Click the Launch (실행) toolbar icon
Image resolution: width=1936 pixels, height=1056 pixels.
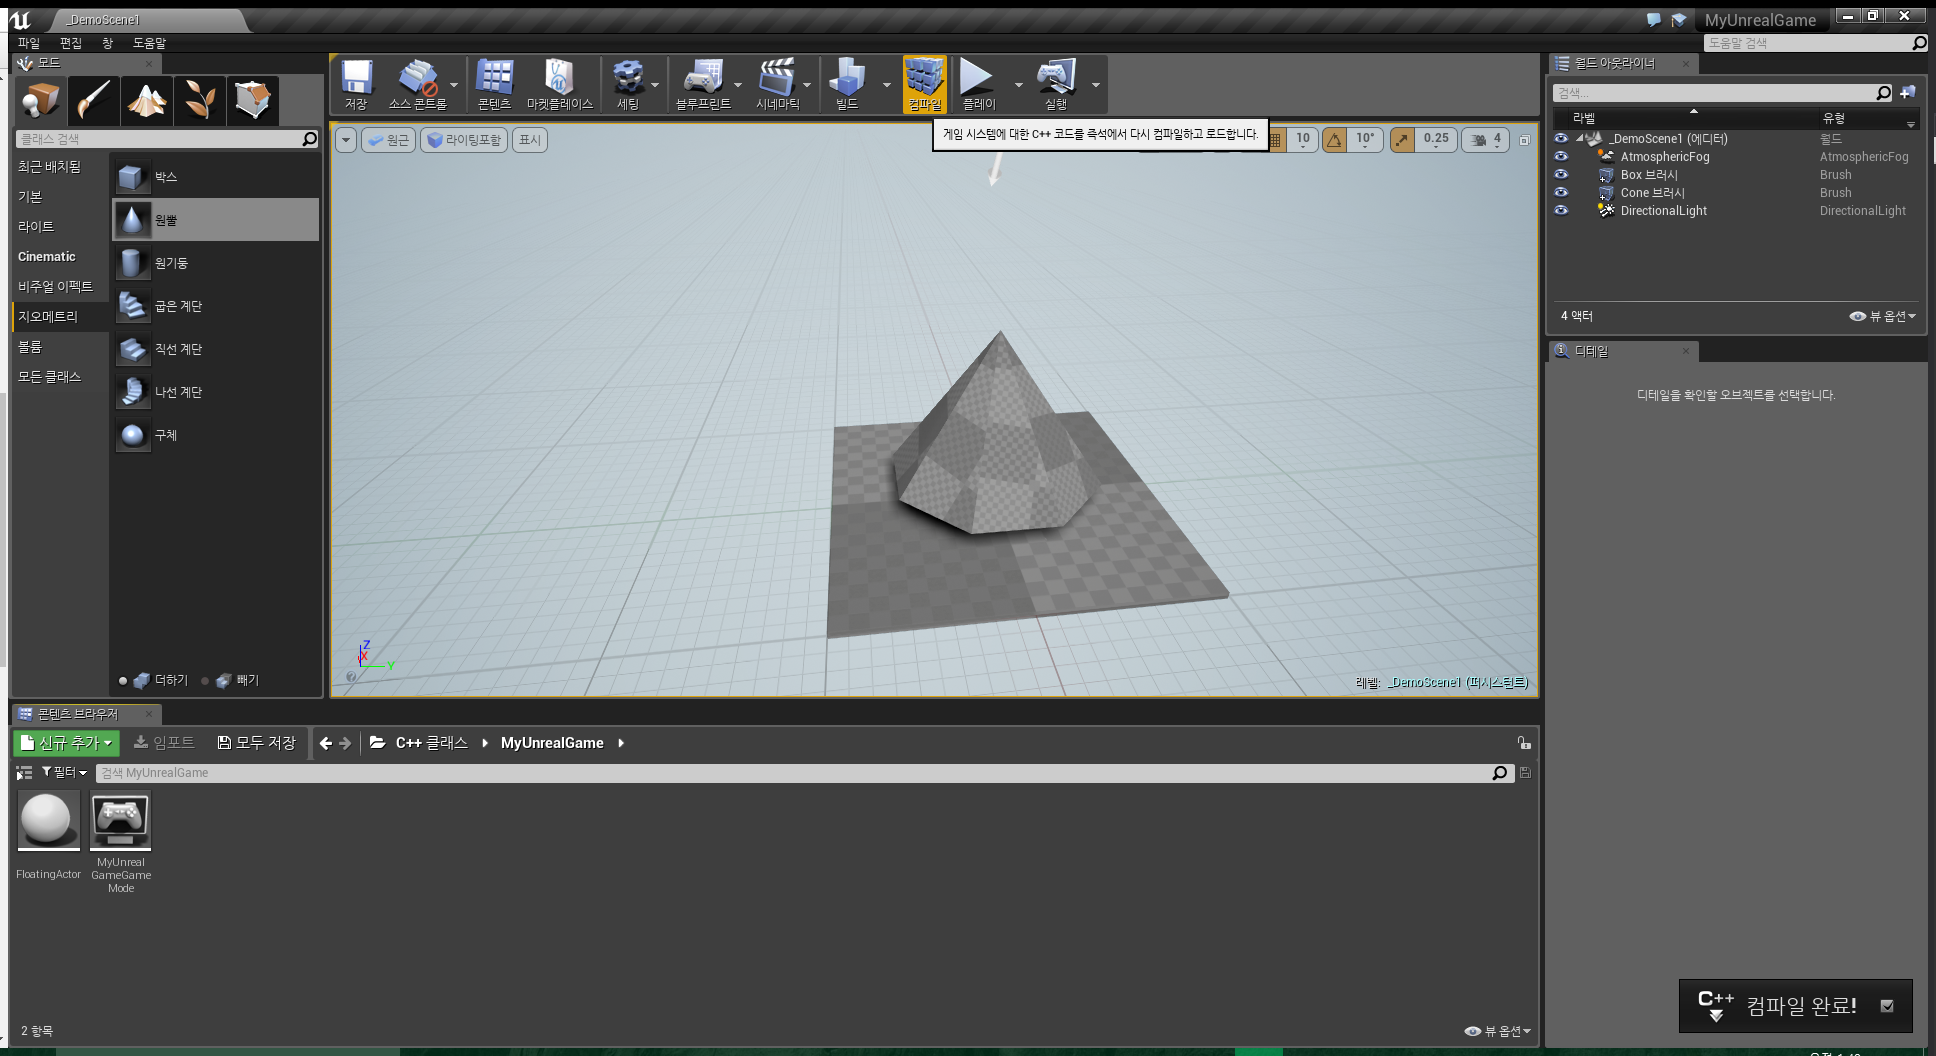coord(1056,84)
